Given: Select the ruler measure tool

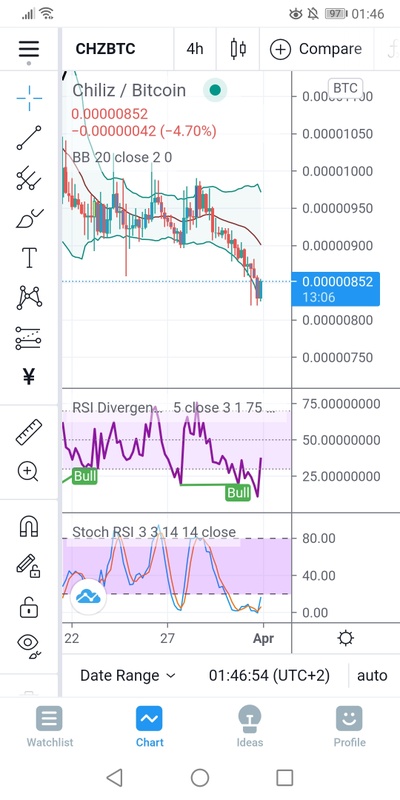Looking at the screenshot, I should (29, 432).
